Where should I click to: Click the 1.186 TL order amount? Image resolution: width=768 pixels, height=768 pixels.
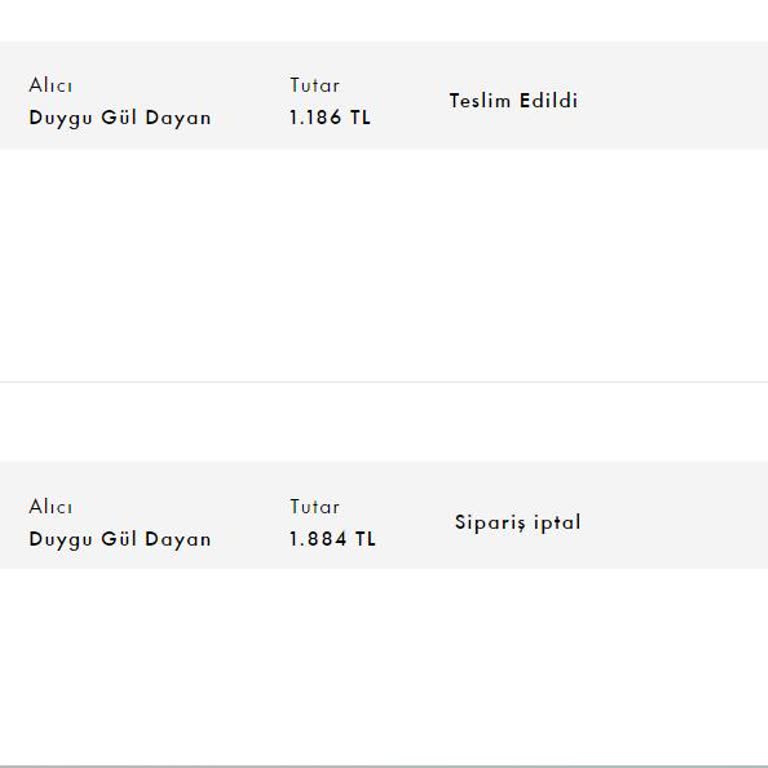pos(330,117)
